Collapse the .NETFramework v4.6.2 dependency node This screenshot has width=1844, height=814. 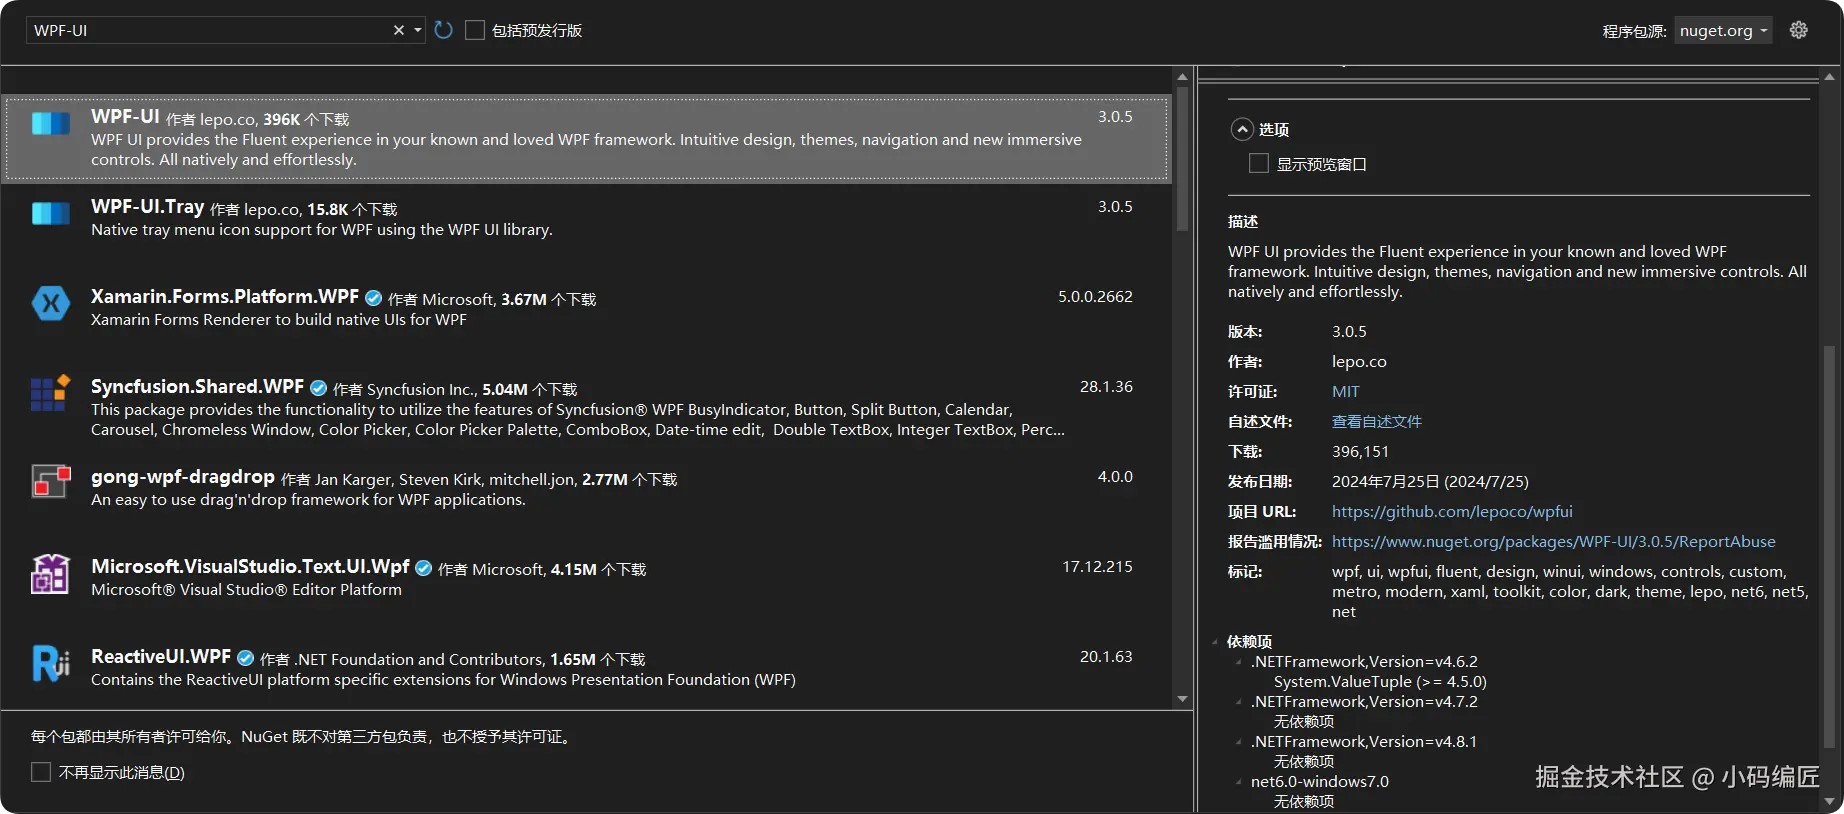[1239, 662]
